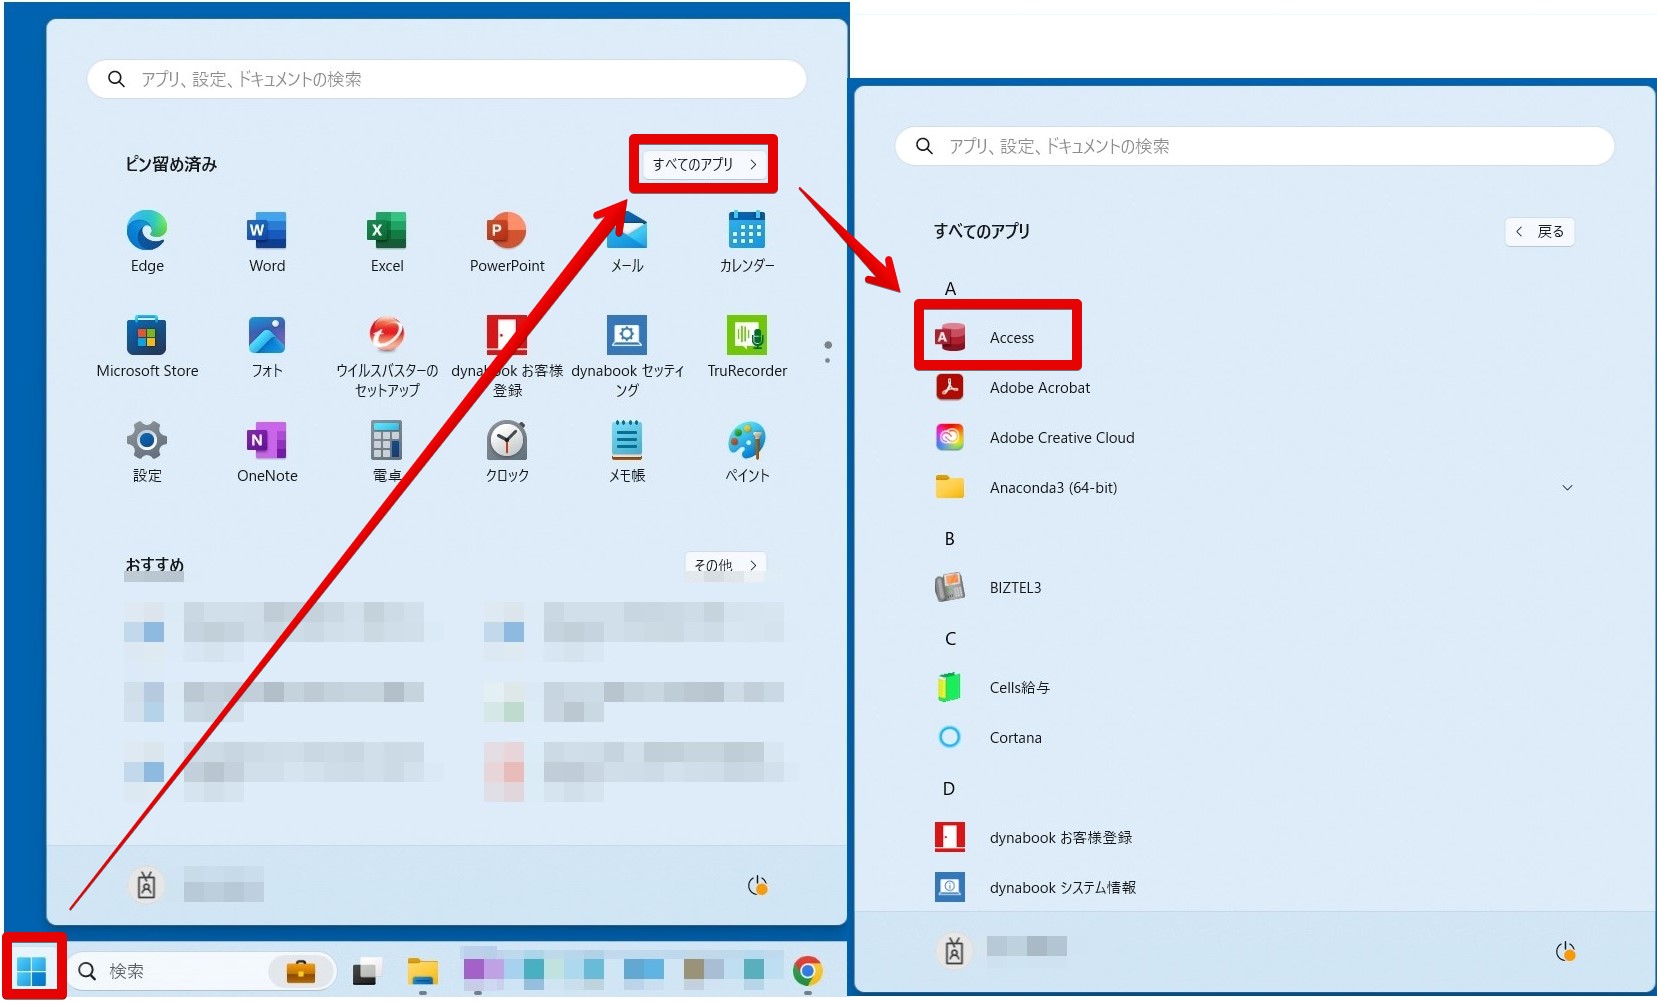Launch ウイルスバスターのセットアップ icon
This screenshot has width=1657, height=1003.
click(x=387, y=356)
